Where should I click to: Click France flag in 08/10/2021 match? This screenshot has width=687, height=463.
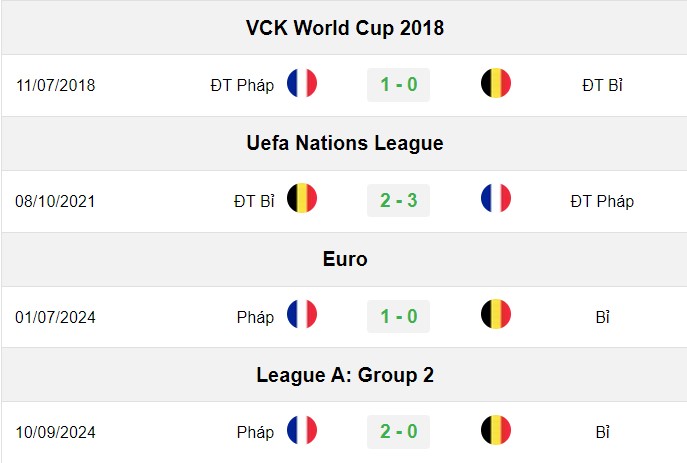click(496, 198)
